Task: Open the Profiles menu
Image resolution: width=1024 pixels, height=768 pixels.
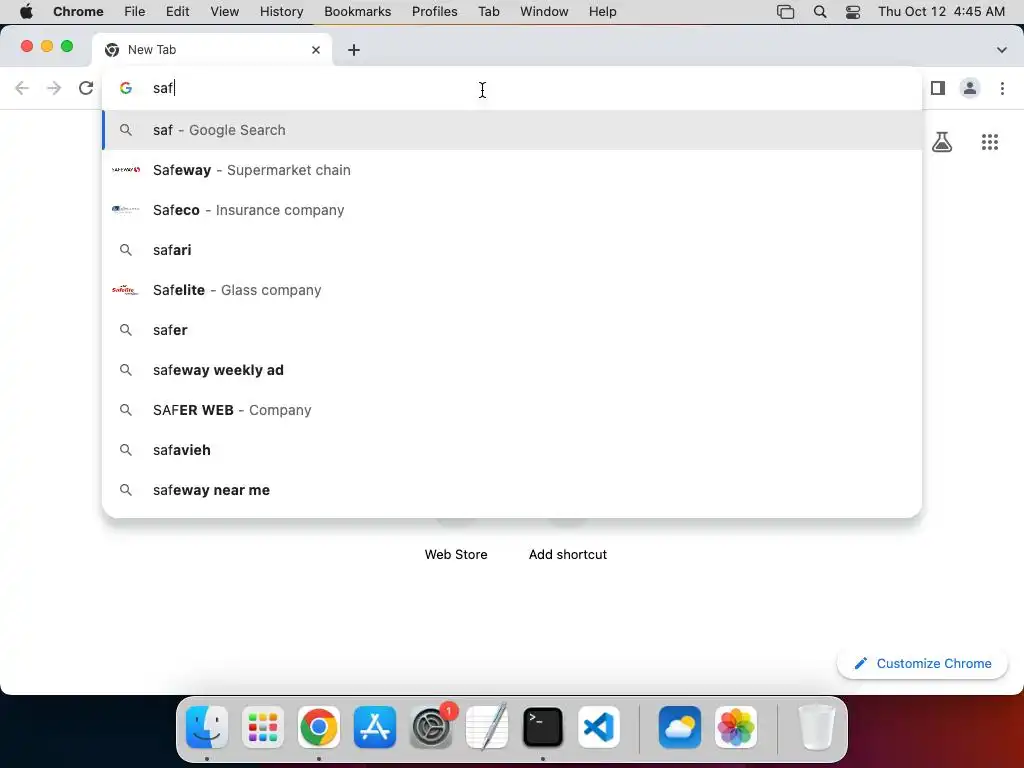Action: [x=434, y=11]
